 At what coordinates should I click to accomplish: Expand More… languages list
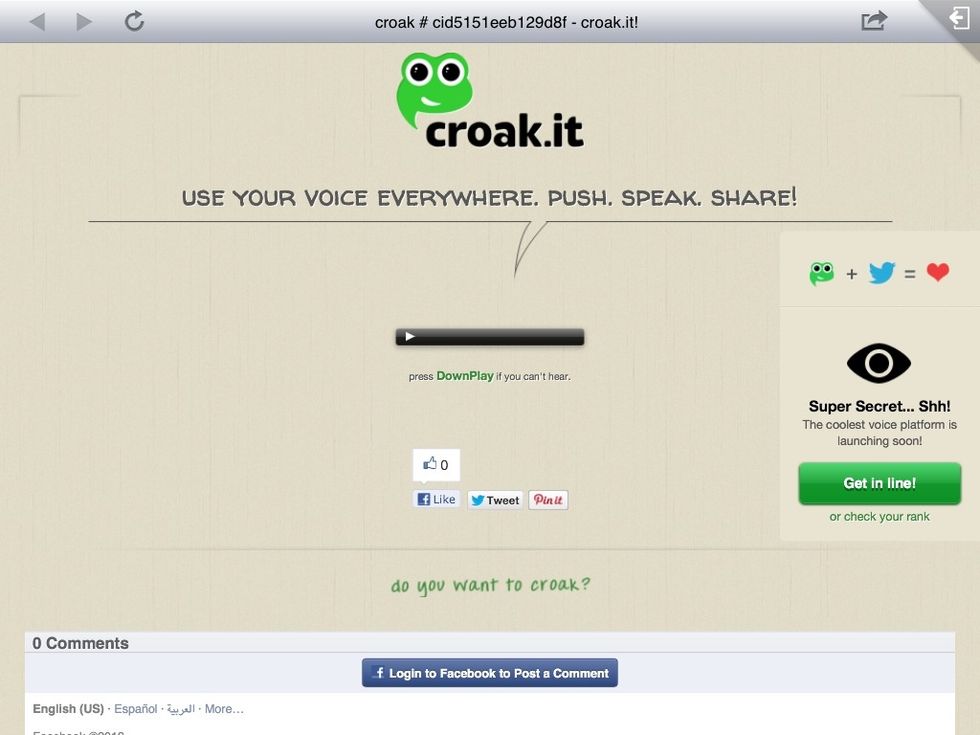click(x=224, y=709)
